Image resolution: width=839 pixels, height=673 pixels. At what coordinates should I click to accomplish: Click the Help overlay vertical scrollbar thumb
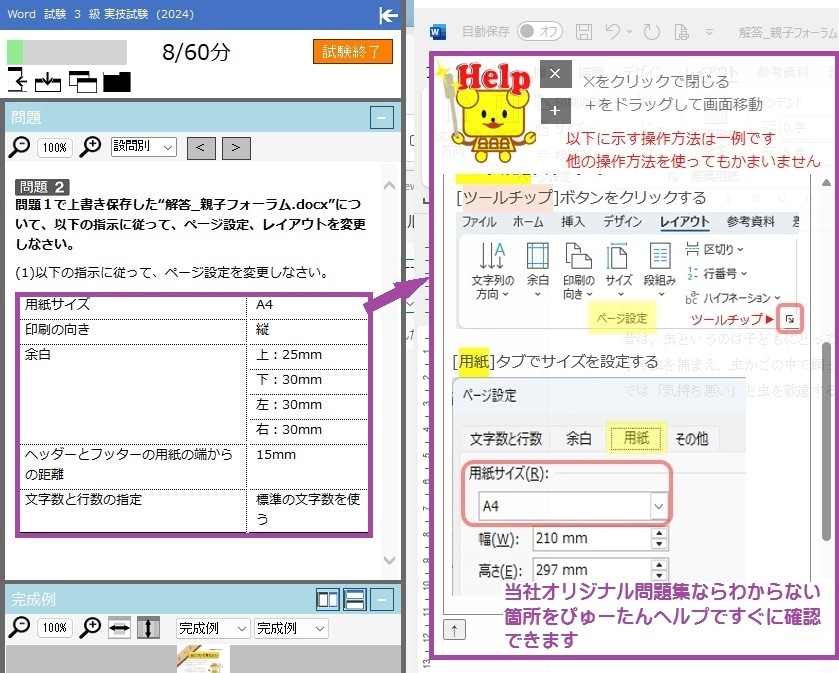(827, 440)
